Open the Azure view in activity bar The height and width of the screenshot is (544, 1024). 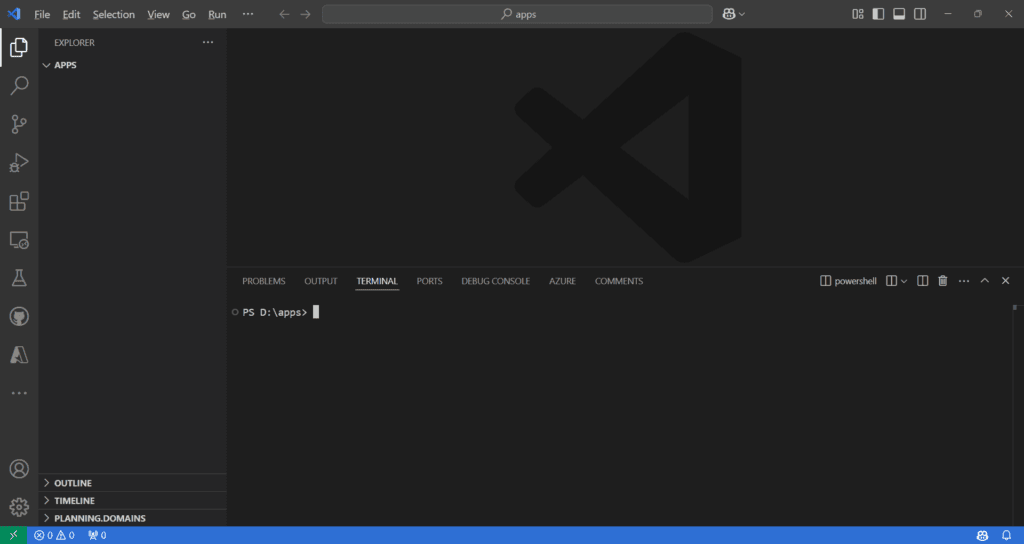pos(19,355)
